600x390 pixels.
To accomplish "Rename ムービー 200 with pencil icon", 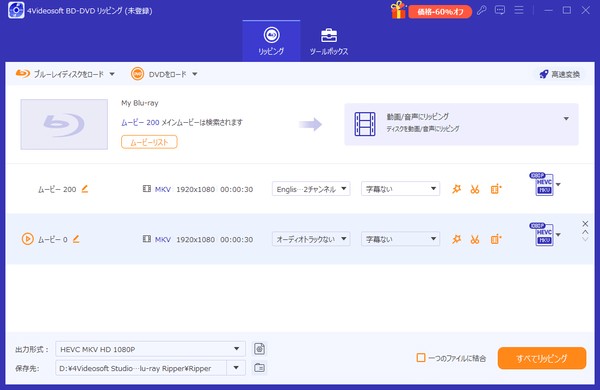I will coord(85,189).
